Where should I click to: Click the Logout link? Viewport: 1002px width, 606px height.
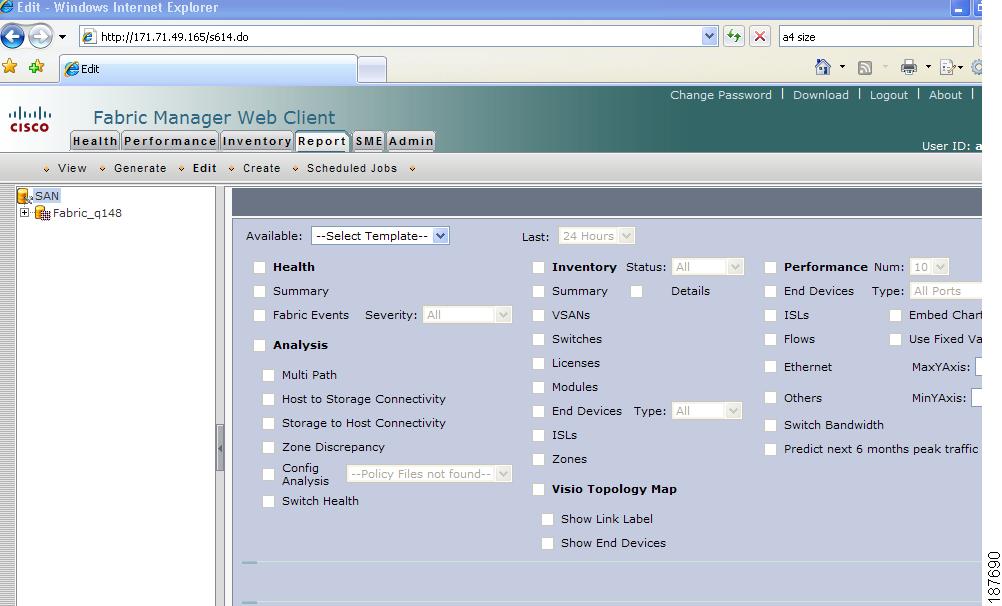click(x=888, y=95)
